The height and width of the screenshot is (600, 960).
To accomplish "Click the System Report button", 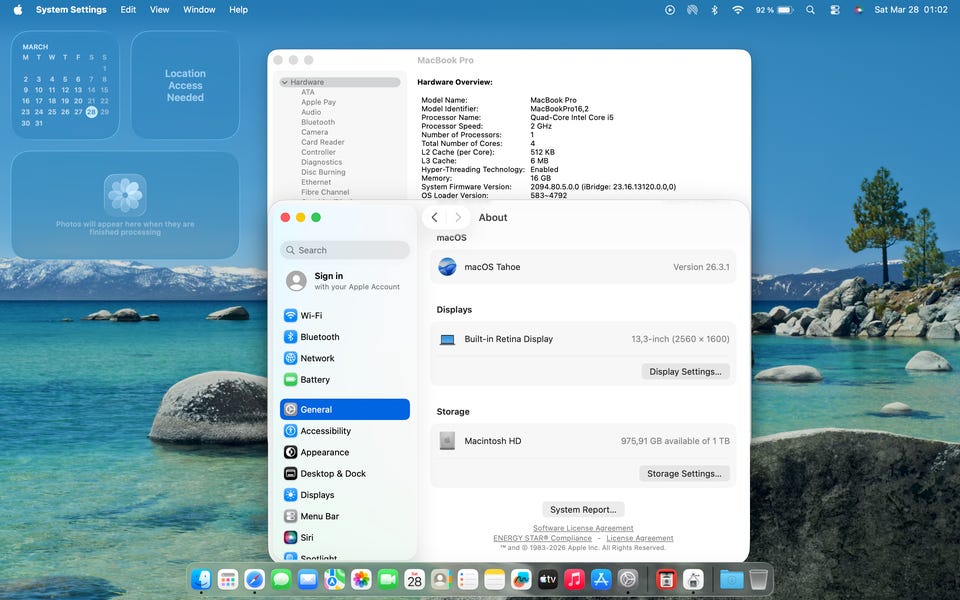I will point(583,510).
